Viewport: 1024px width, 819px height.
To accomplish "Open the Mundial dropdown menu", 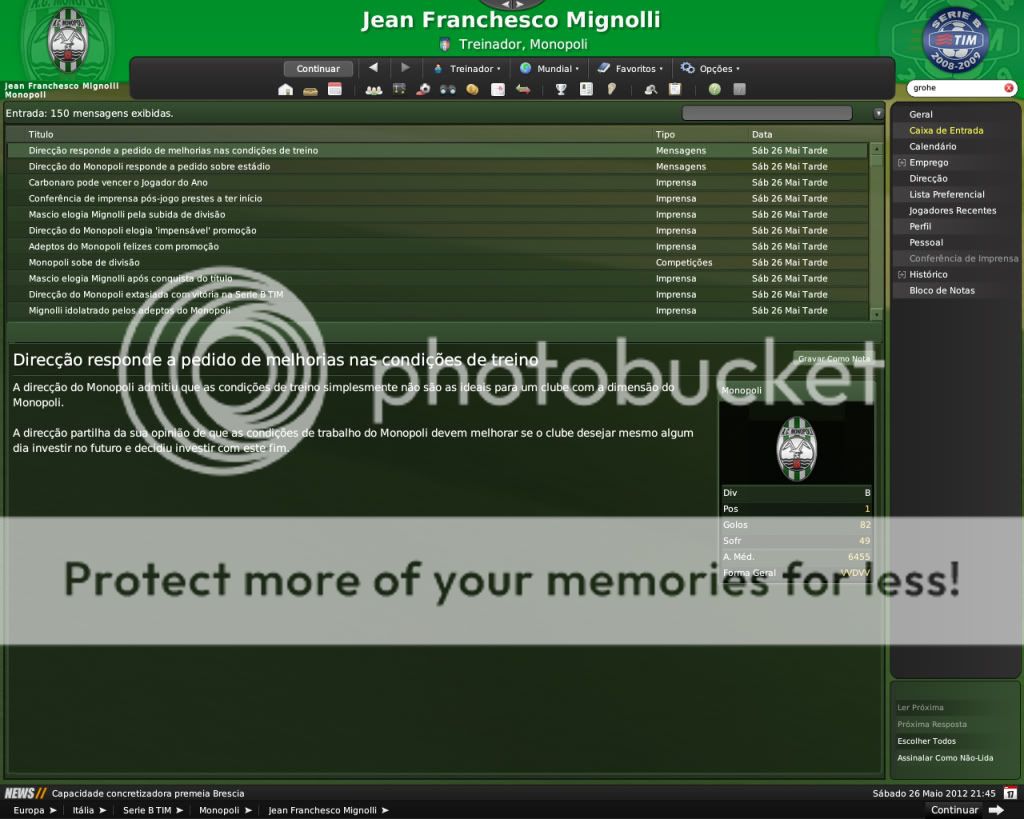I will [x=549, y=69].
